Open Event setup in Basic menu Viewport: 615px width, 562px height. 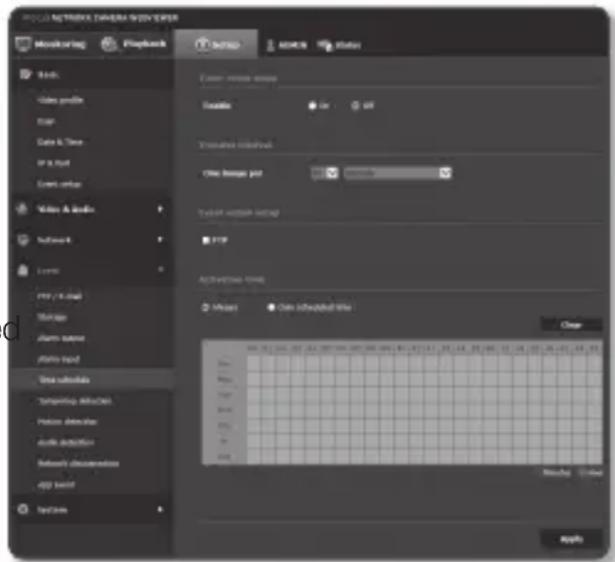[x=59, y=184]
